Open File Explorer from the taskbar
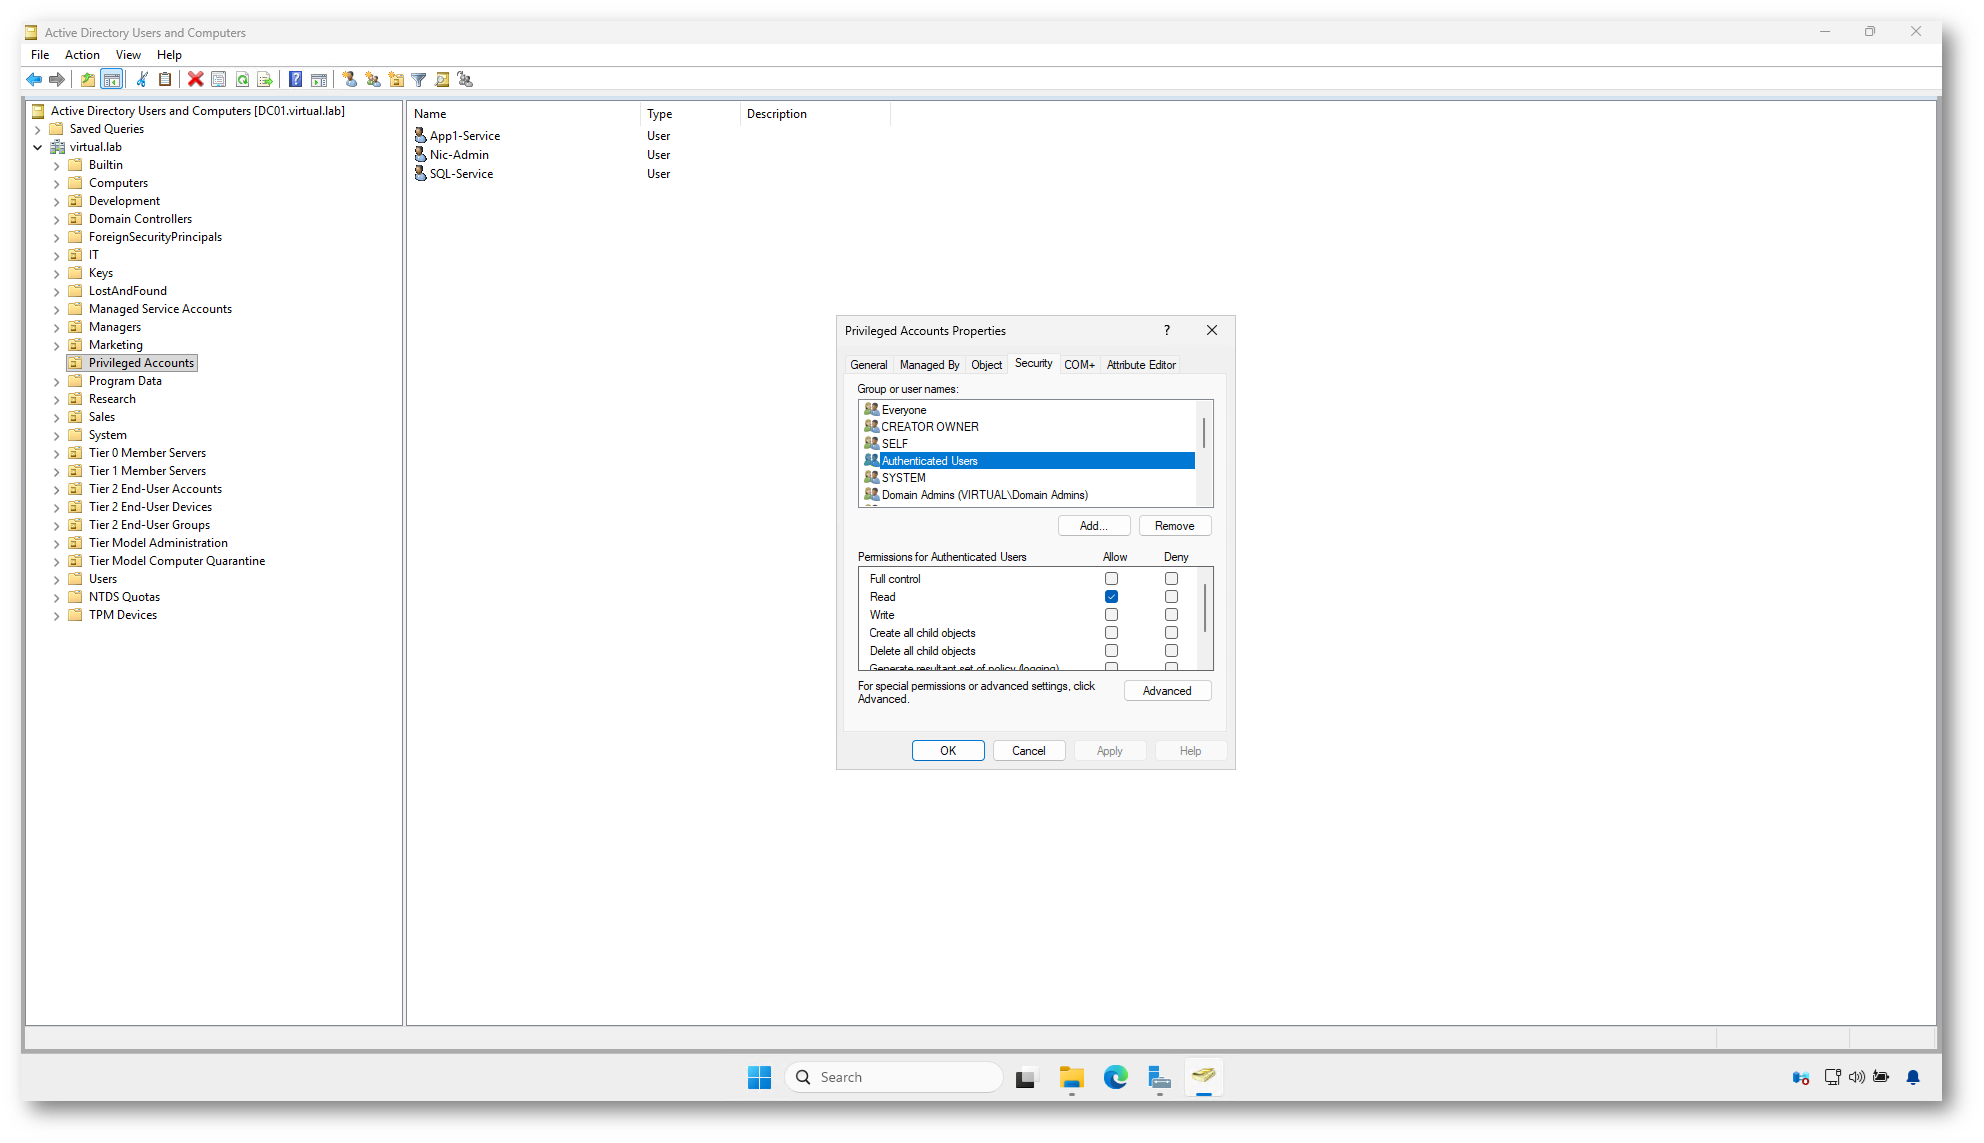 [x=1072, y=1077]
